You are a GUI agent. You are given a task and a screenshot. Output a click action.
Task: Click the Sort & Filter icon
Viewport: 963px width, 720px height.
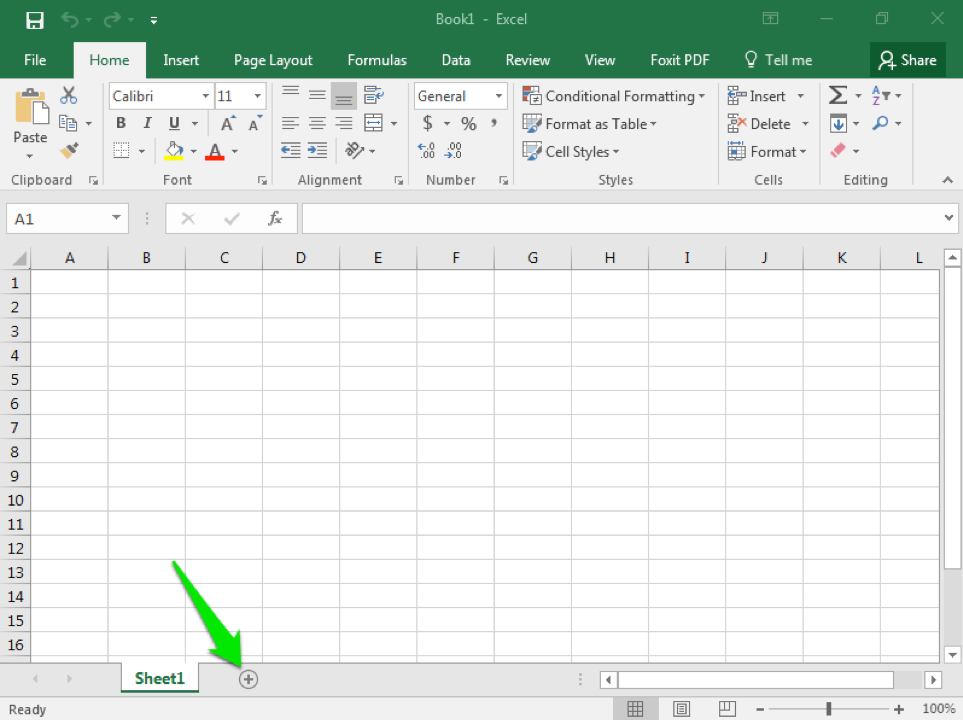point(881,95)
